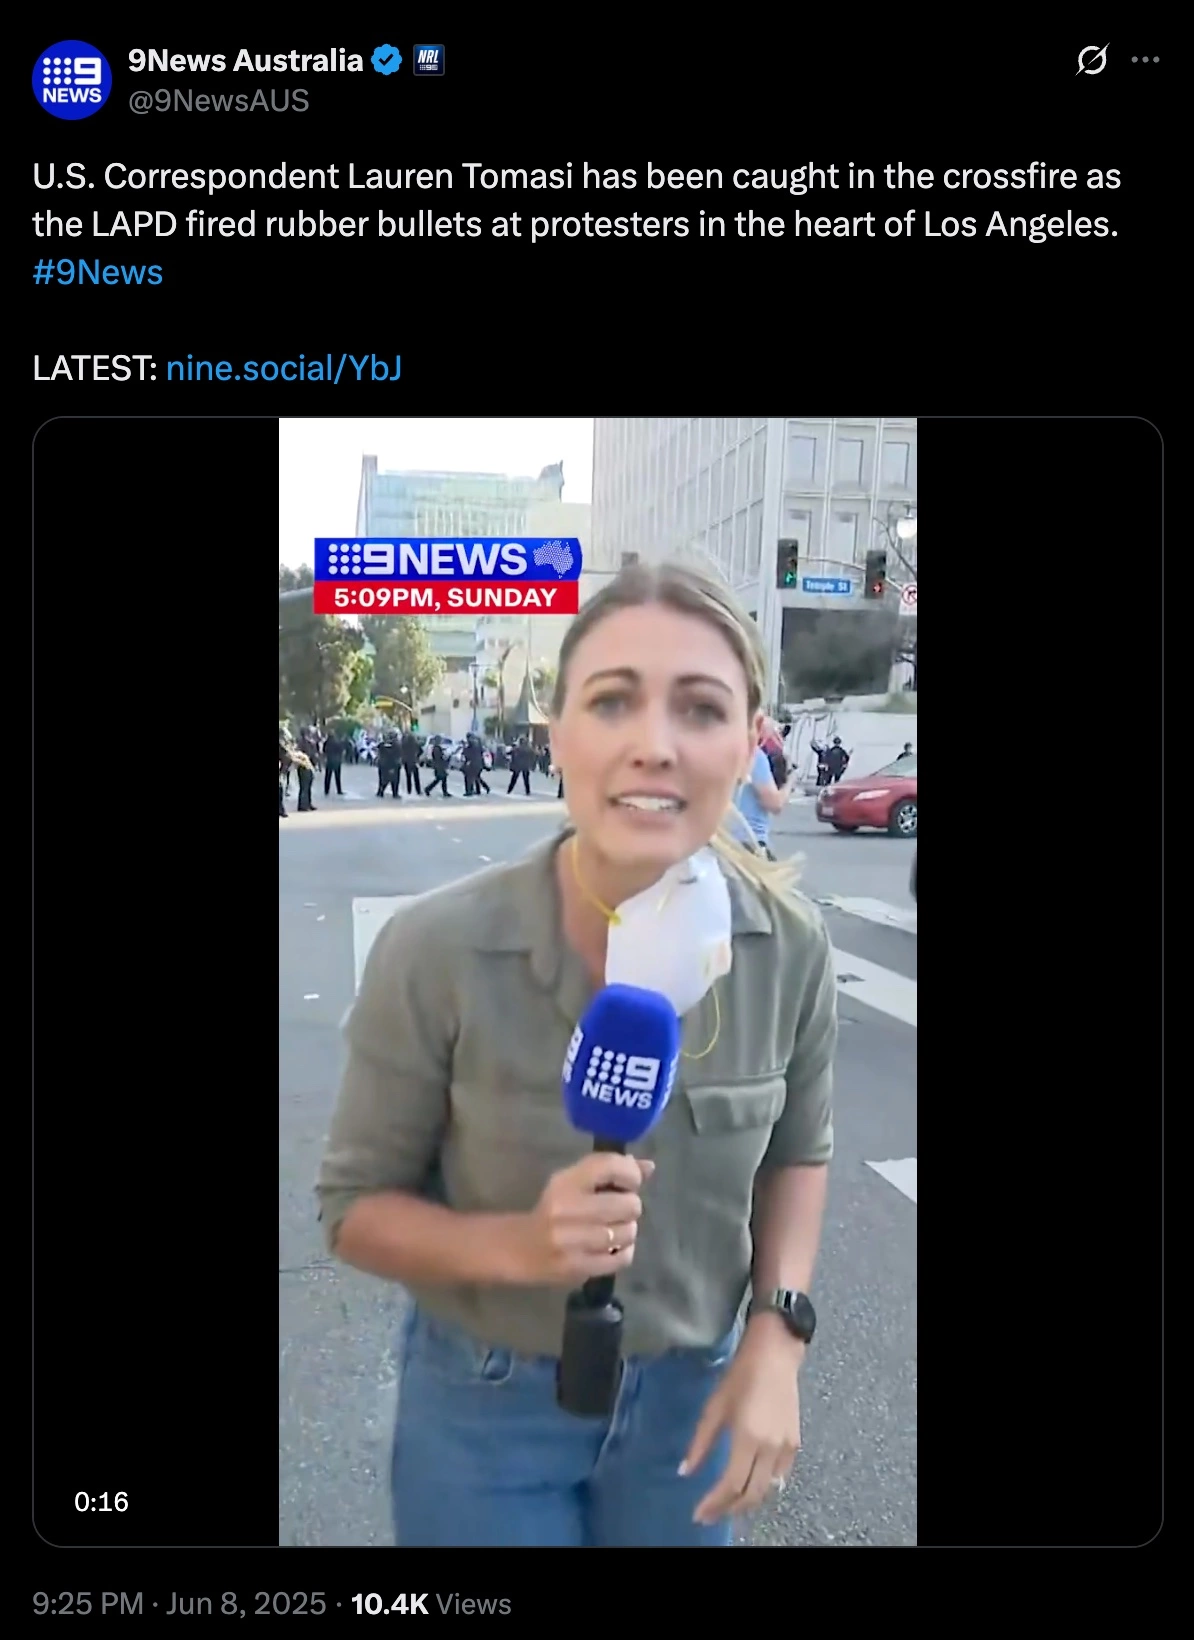Image resolution: width=1194 pixels, height=1640 pixels.
Task: Open the 9News Australia profile avatar
Action: (x=72, y=80)
